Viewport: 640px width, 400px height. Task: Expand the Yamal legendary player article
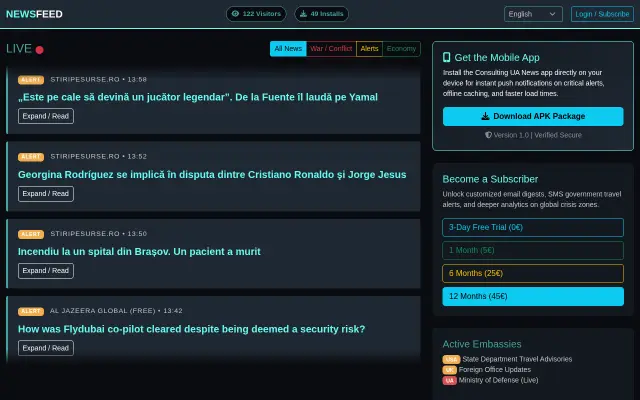pos(46,116)
